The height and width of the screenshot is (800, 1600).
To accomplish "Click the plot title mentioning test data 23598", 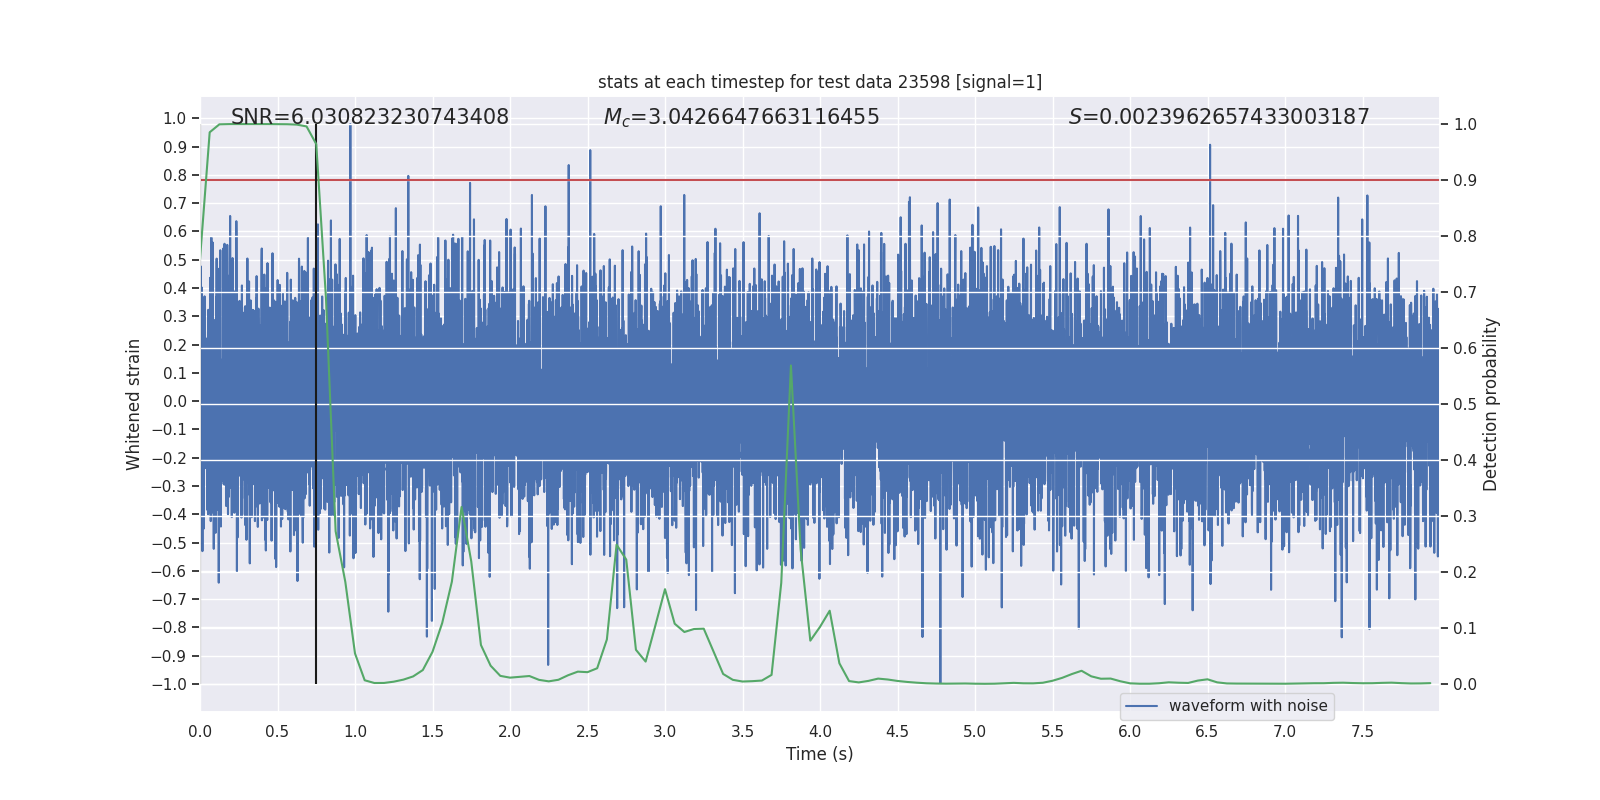I will (x=819, y=82).
